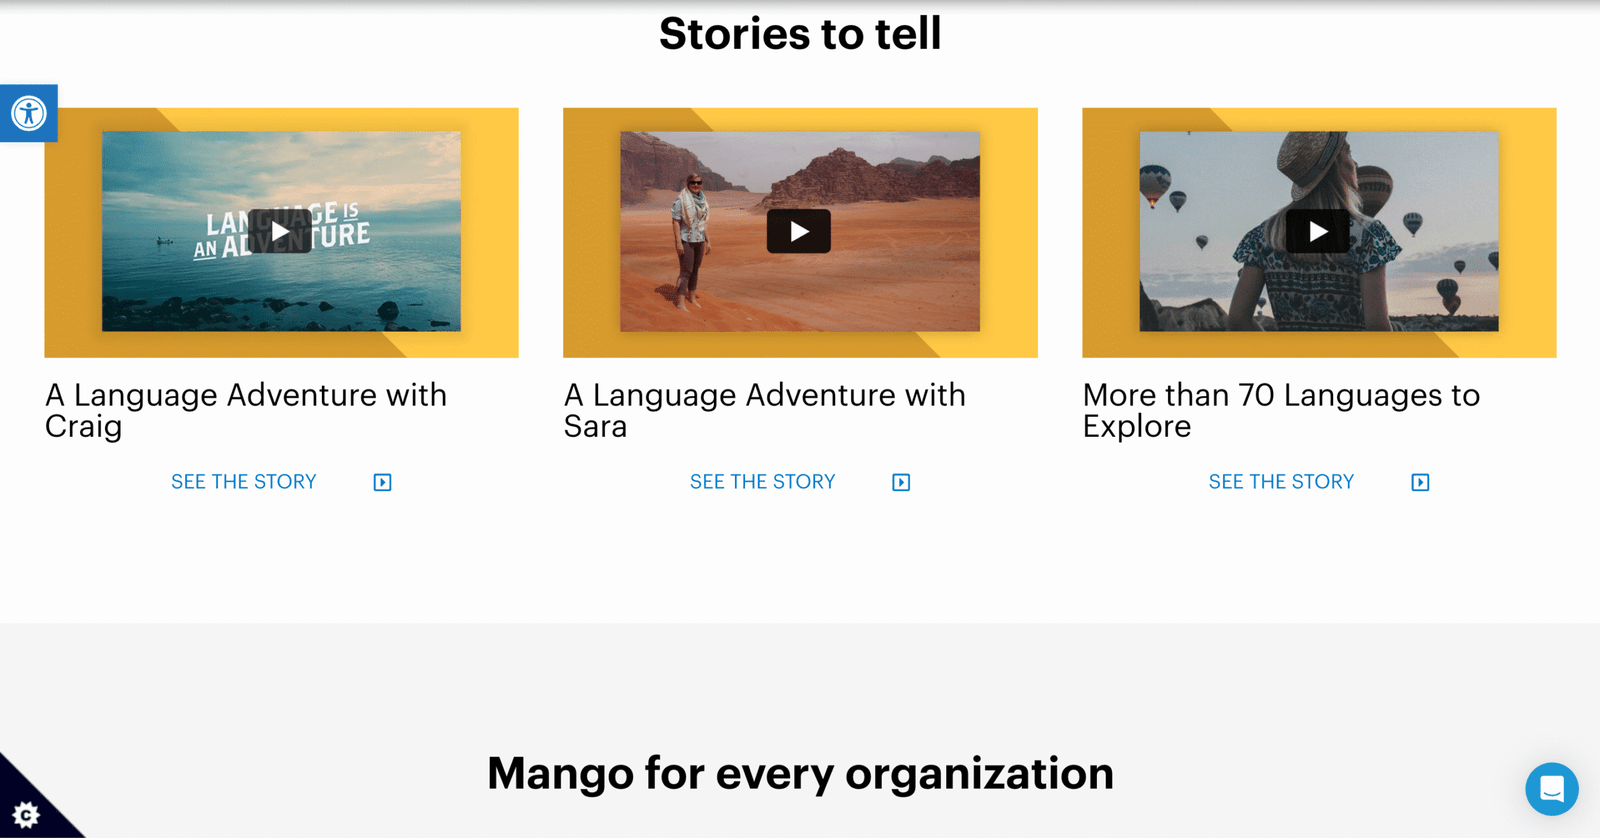
Task: Click arrow icon beside Craig's See the Story
Action: [x=382, y=483]
